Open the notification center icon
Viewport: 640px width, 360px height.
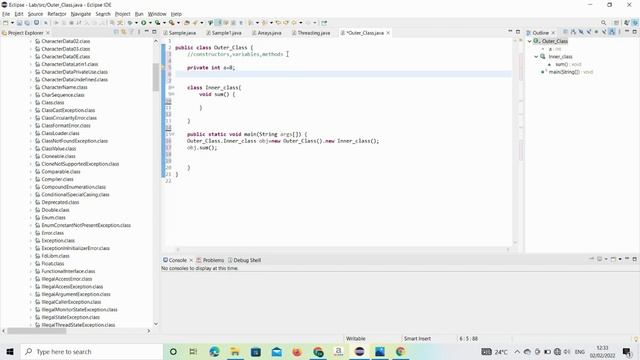click(x=627, y=351)
